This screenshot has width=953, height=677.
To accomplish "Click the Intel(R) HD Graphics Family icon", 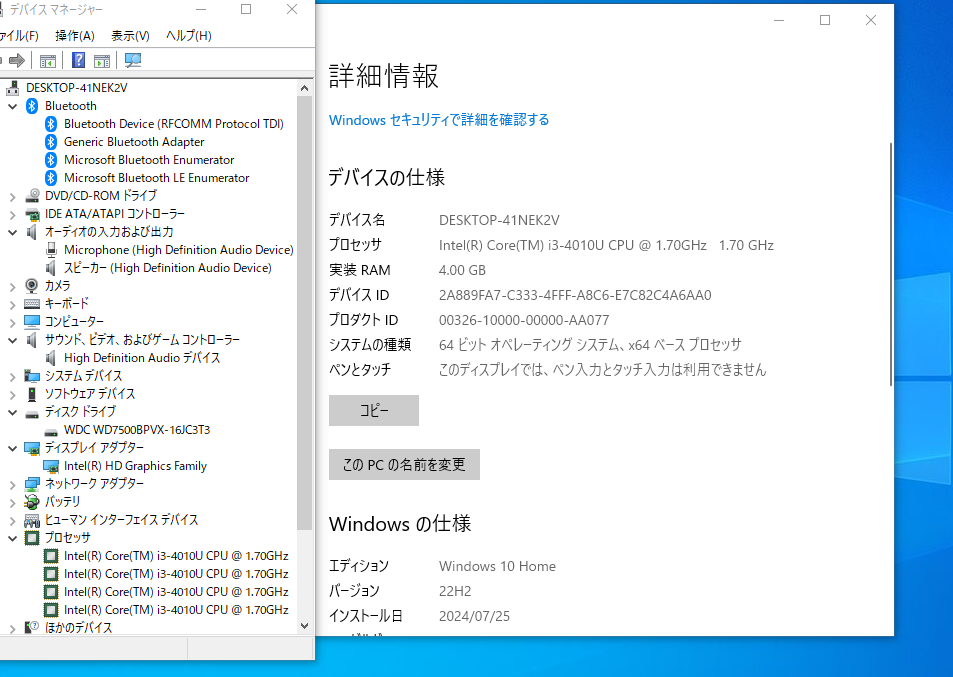I will 51,466.
